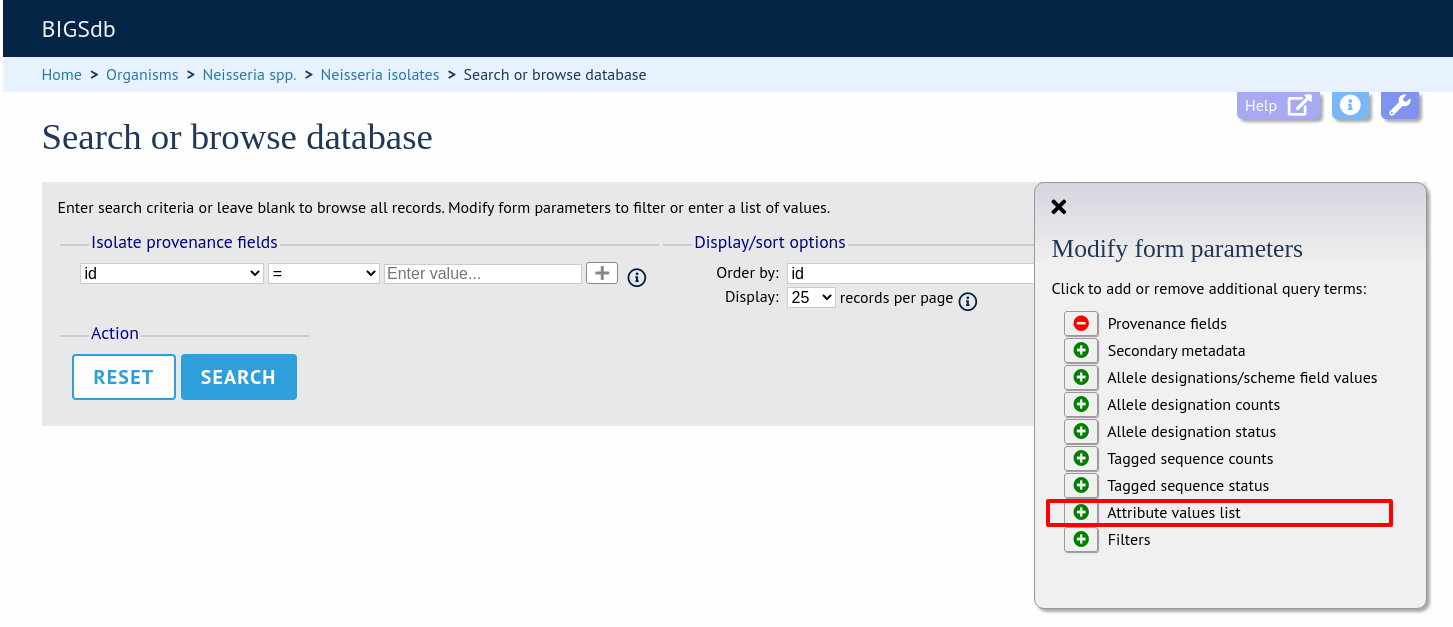Viewport: 1453px width, 627px height.
Task: Click the 'Isolate provenance fields' legend
Action: point(185,242)
